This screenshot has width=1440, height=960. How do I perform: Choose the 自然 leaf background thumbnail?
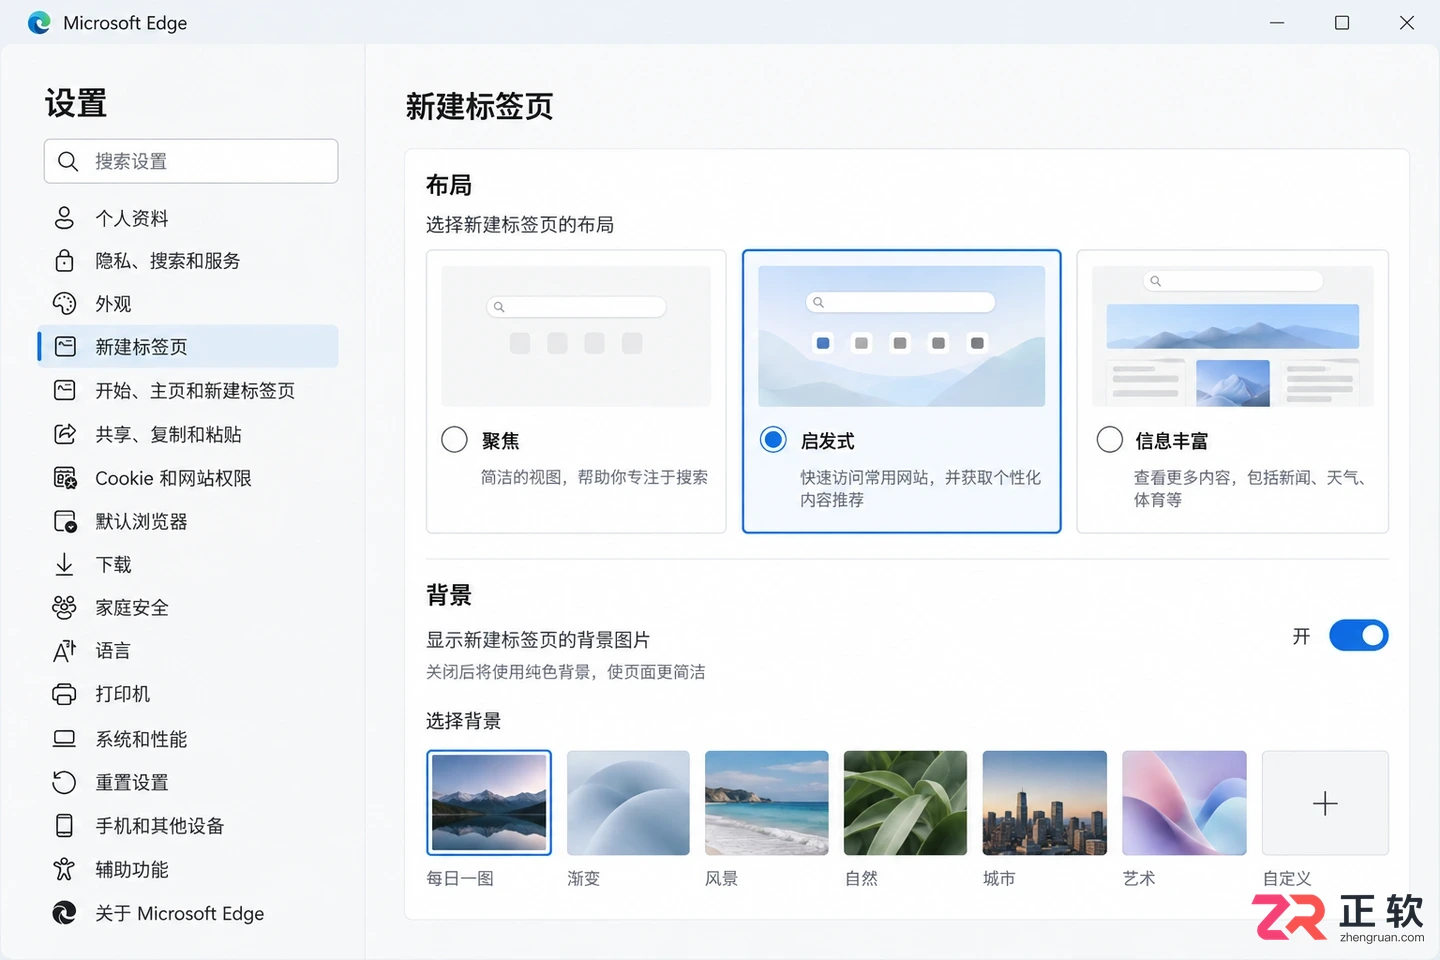coord(906,803)
